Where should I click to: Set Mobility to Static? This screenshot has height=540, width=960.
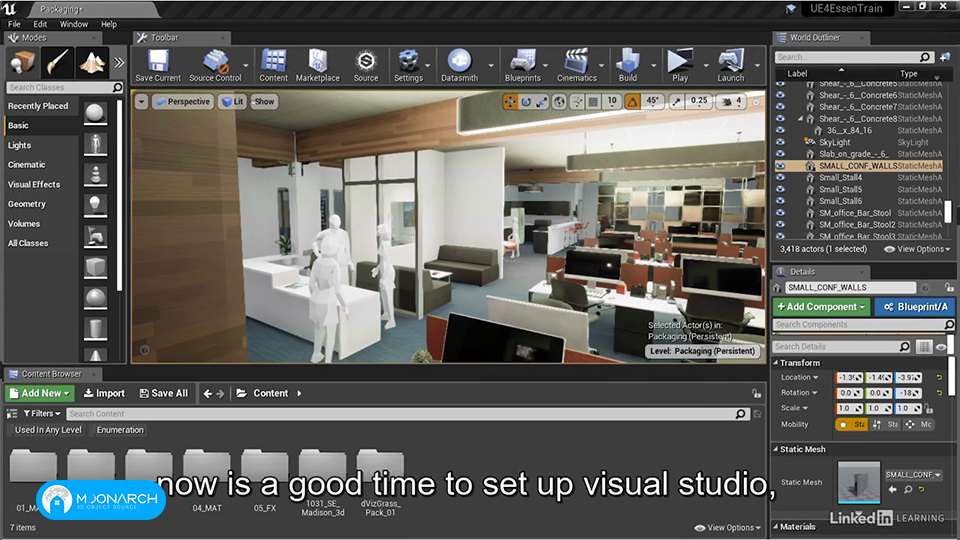pos(852,424)
